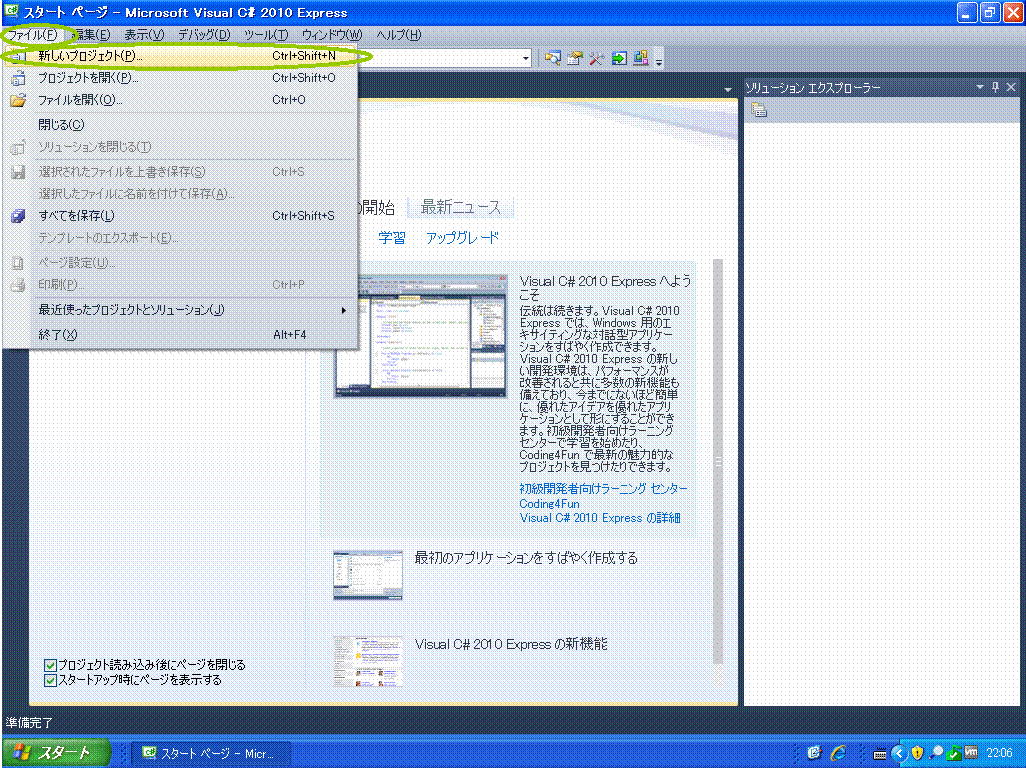Switch to the アップグレード sub-tab

tap(462, 238)
